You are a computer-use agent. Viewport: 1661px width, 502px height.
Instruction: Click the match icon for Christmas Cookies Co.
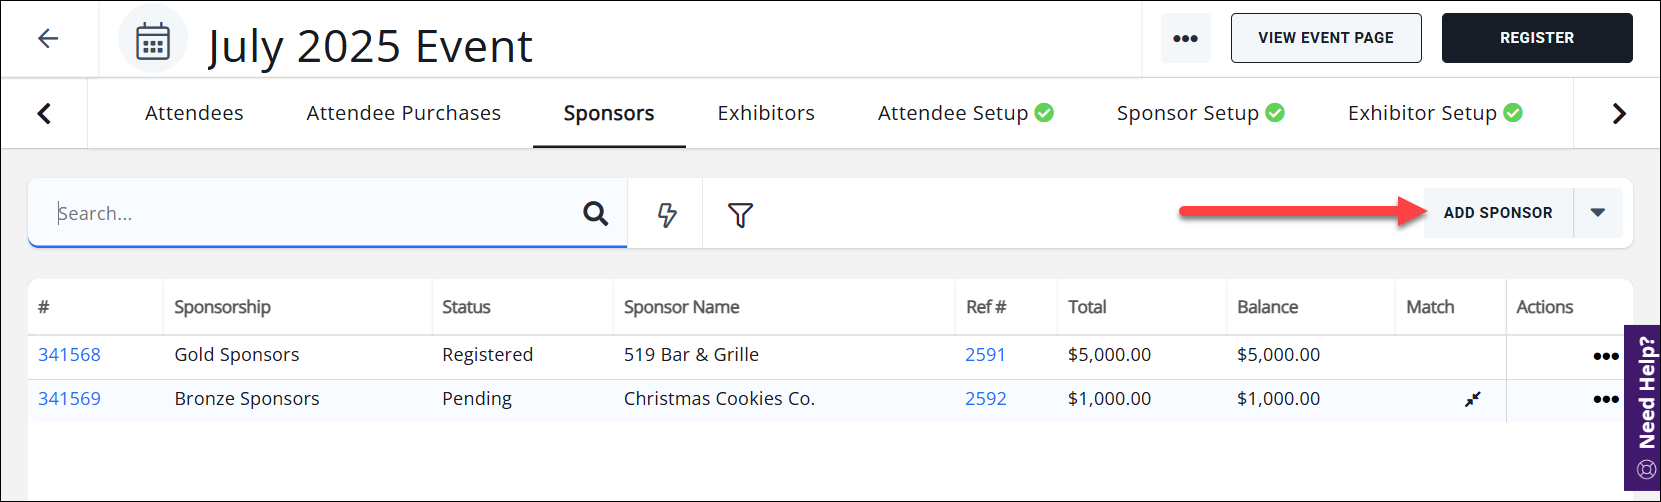point(1472,399)
